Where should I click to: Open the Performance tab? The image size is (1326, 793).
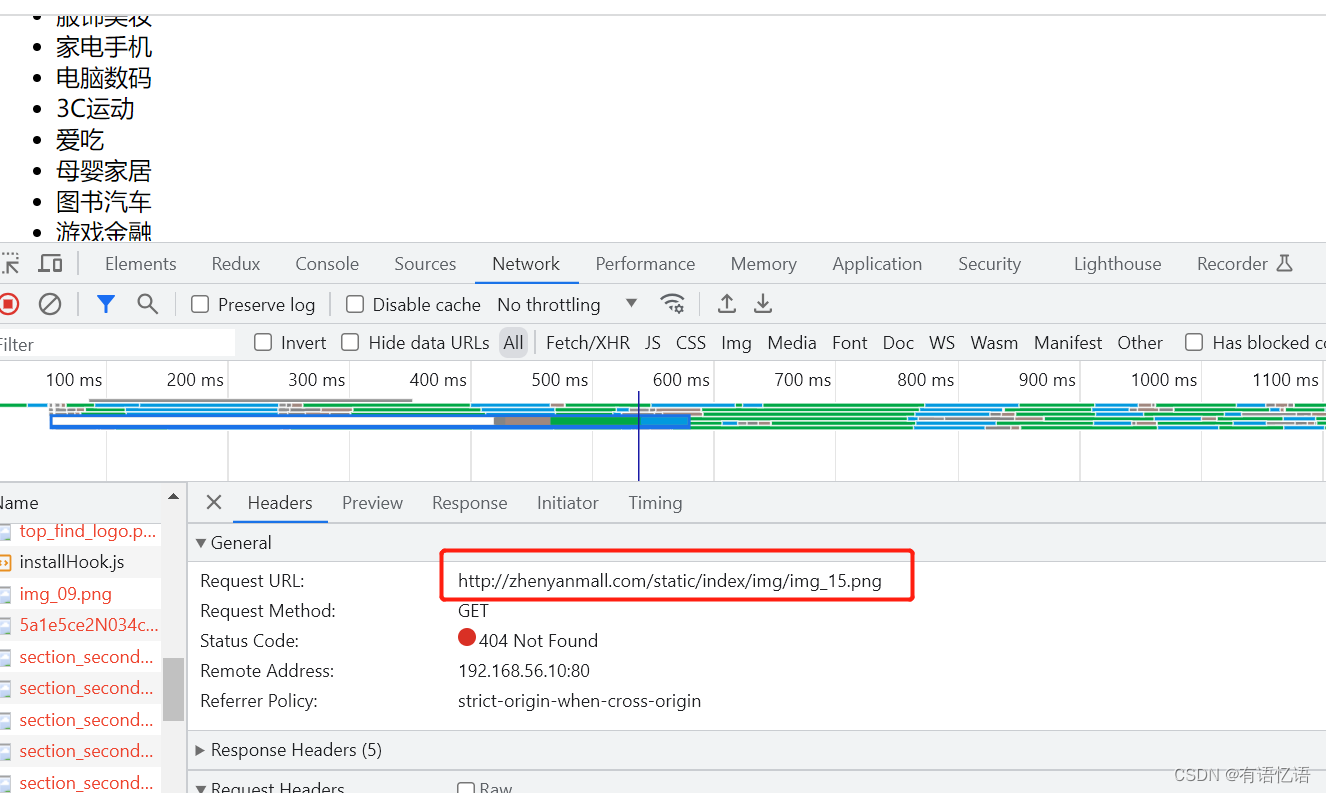[x=645, y=264]
